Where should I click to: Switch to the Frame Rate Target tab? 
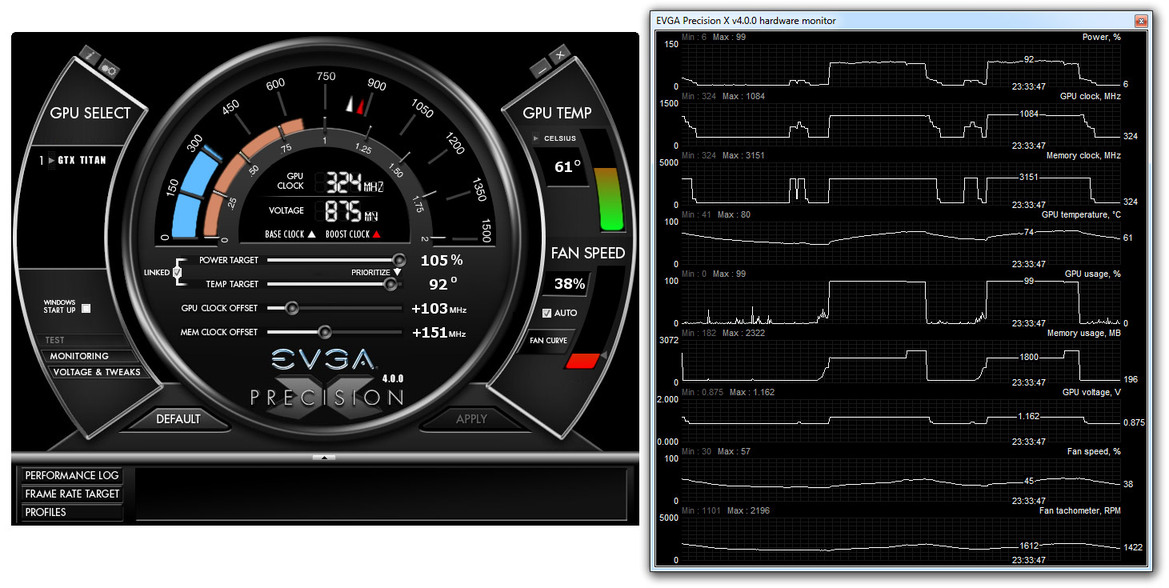[x=72, y=494]
